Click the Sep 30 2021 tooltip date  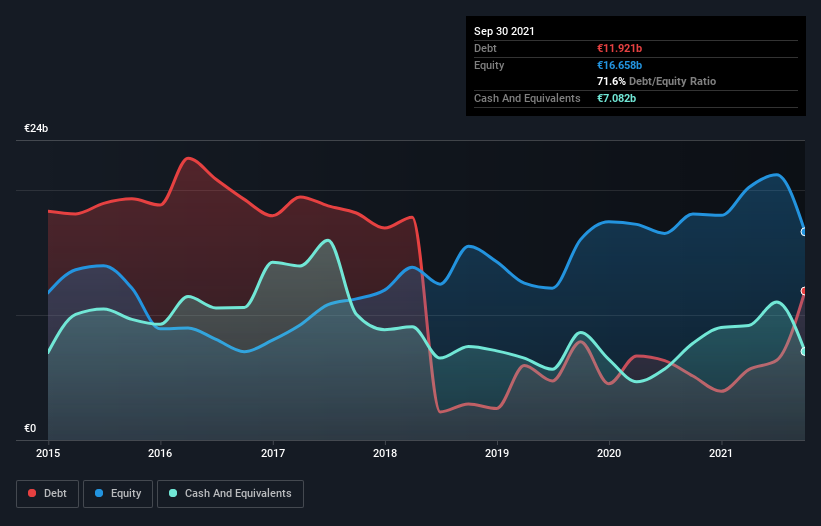[x=504, y=31]
